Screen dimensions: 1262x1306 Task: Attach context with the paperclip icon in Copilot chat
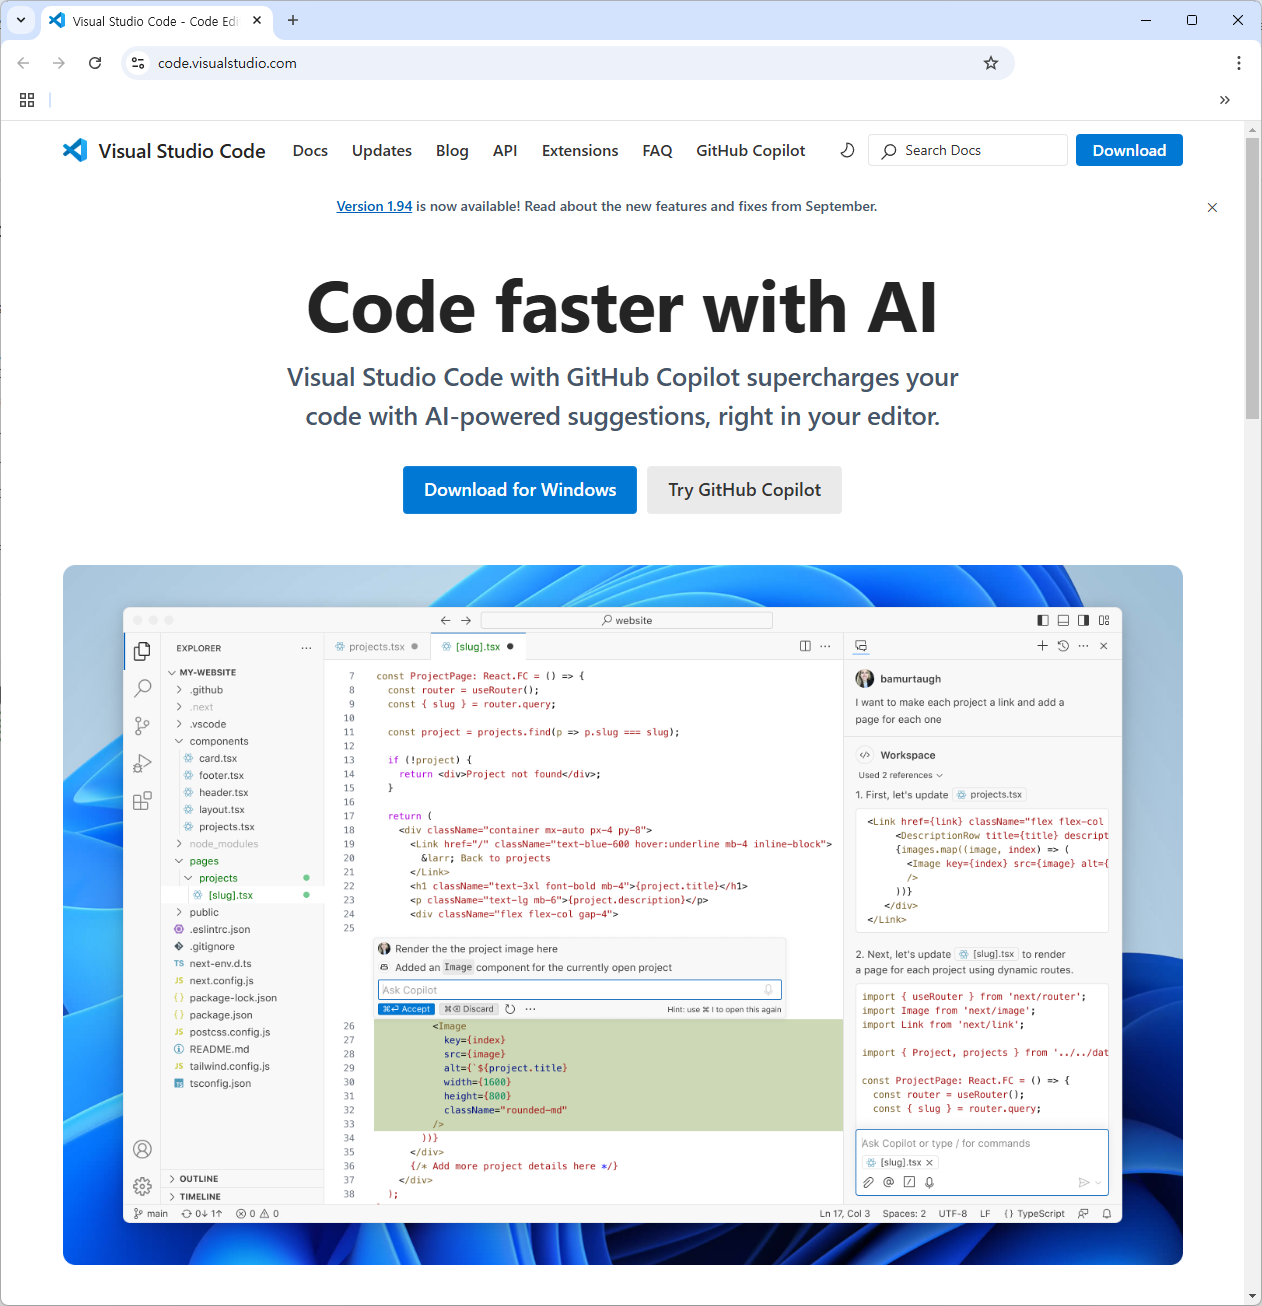click(868, 1181)
